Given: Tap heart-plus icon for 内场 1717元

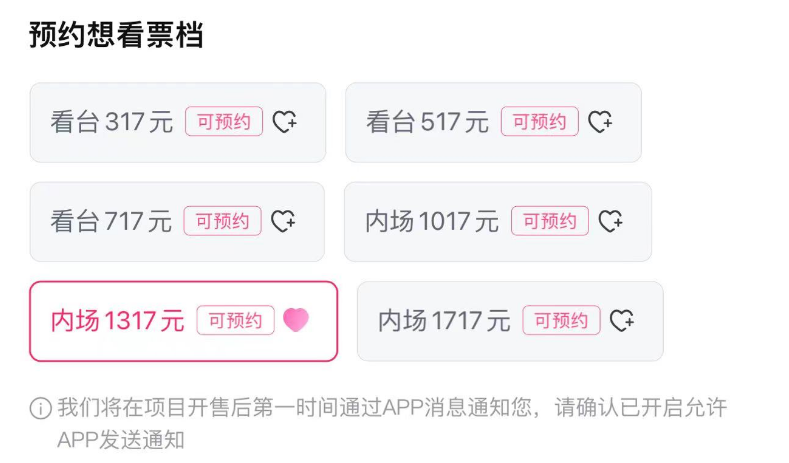Looking at the screenshot, I should point(622,320).
